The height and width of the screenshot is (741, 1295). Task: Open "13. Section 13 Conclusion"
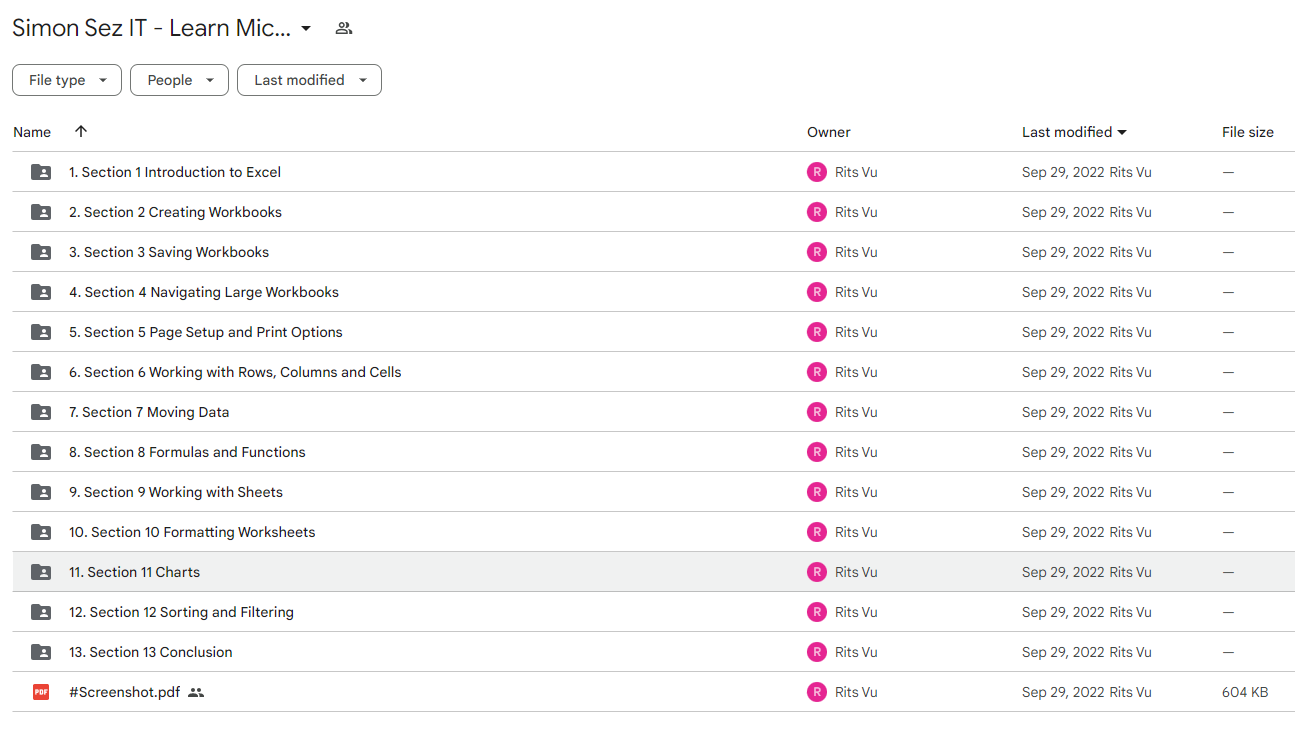pos(151,652)
